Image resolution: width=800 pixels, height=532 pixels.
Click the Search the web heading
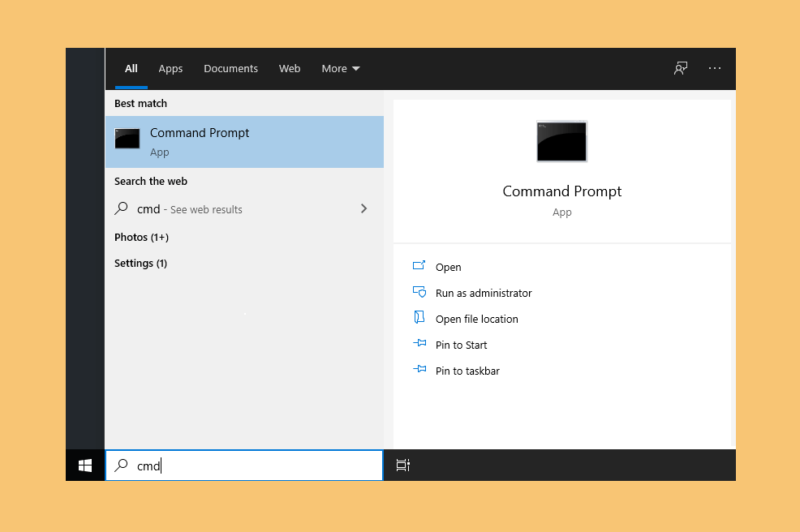151,181
